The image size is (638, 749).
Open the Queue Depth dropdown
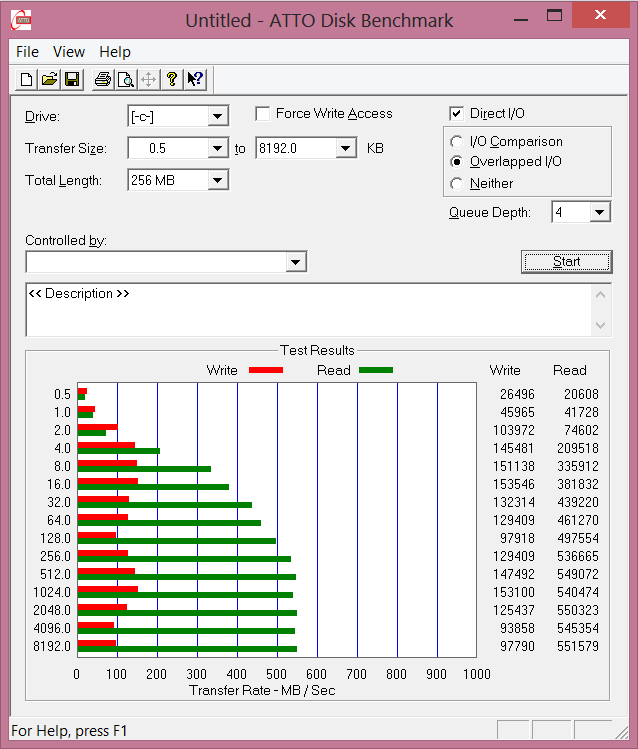599,212
